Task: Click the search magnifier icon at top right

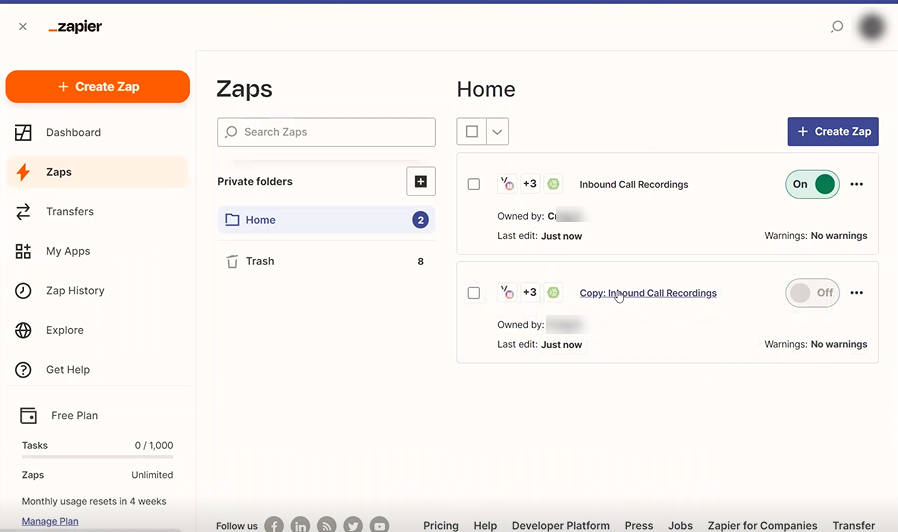Action: point(837,26)
